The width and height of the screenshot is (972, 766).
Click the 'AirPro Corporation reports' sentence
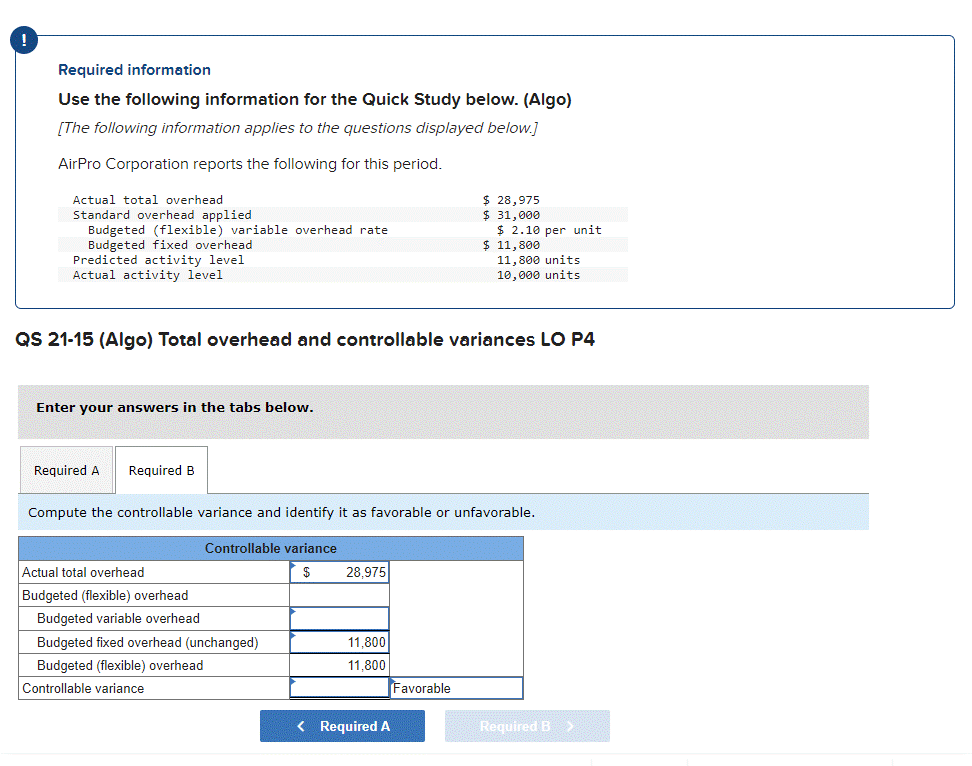point(250,164)
